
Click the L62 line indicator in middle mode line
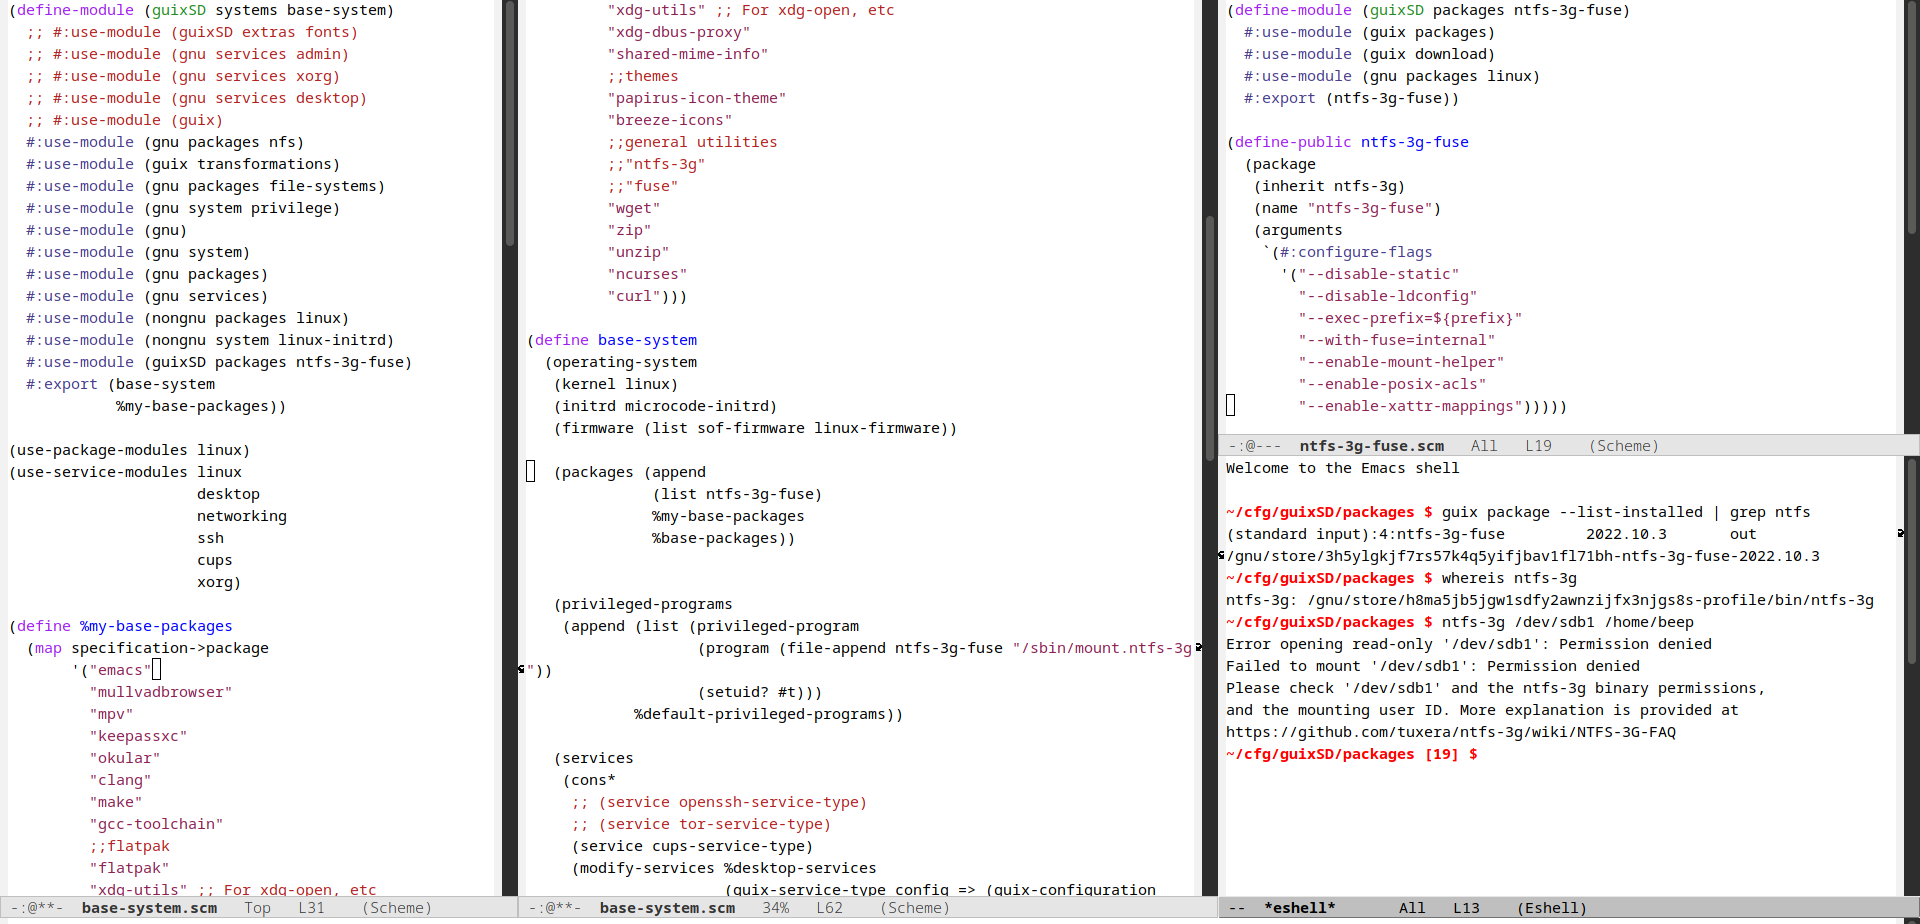[829, 908]
